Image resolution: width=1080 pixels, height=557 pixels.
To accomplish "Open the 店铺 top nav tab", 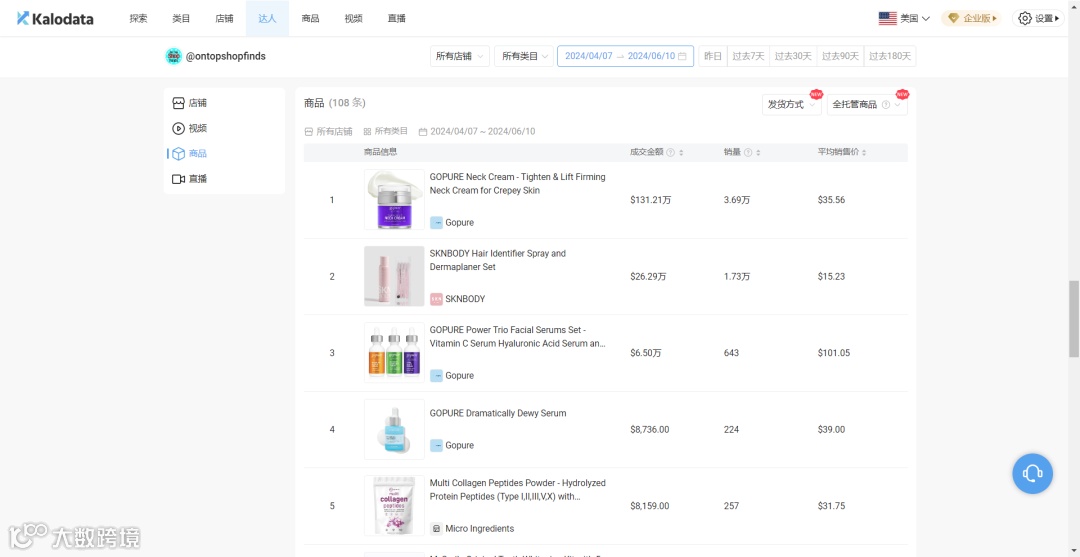I will click(225, 19).
